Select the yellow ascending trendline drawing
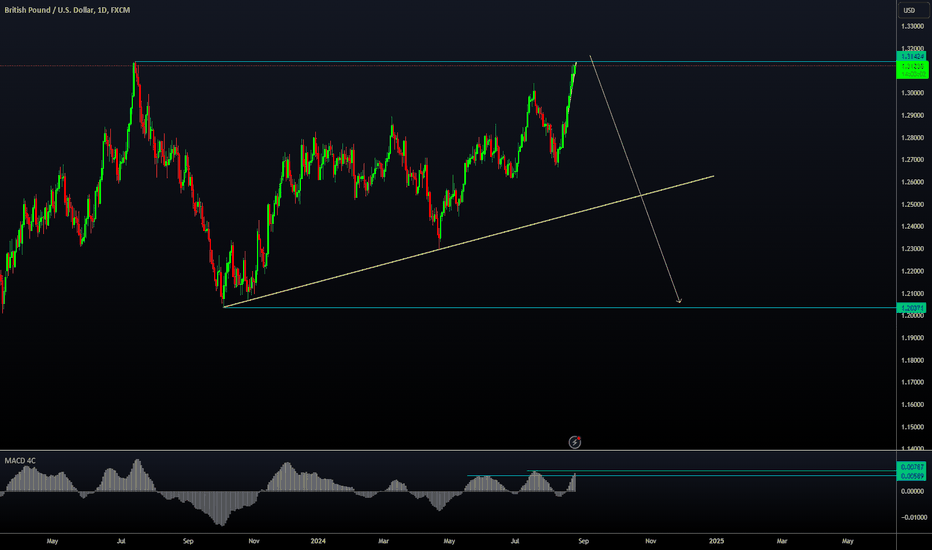The height and width of the screenshot is (550, 932). tap(468, 241)
